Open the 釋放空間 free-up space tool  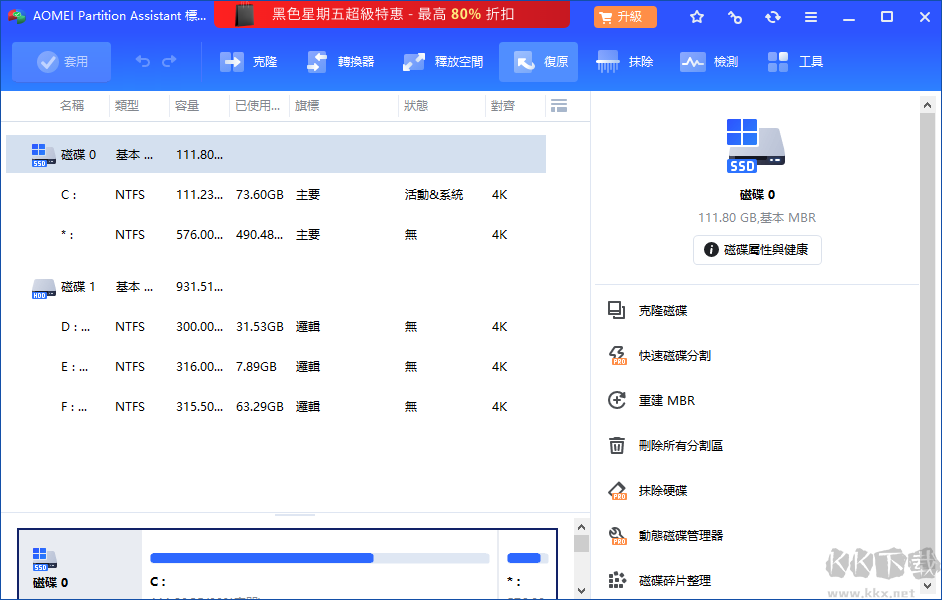(443, 62)
